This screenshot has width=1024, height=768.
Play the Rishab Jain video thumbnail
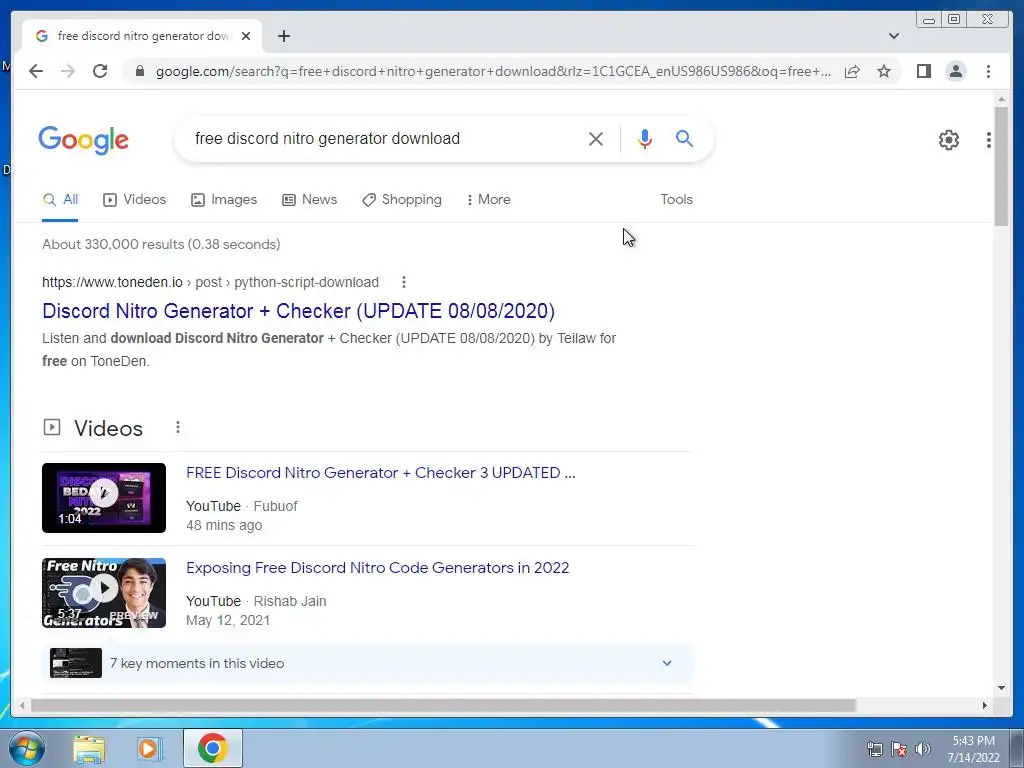[x=104, y=593]
